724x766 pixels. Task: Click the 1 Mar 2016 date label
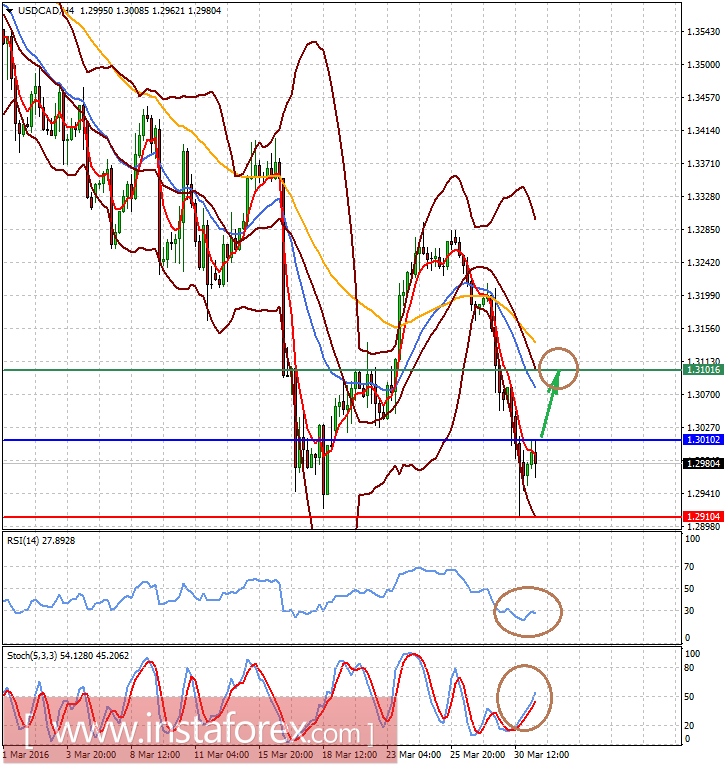26,754
